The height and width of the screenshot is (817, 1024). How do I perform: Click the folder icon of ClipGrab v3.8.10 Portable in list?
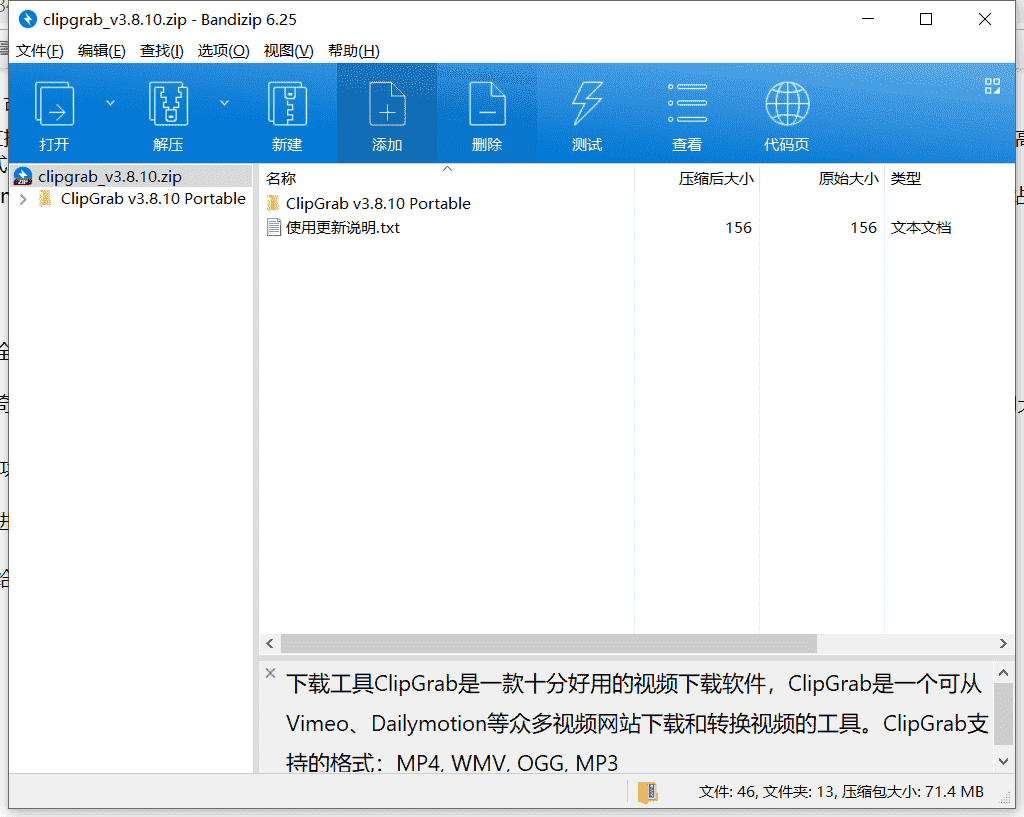pyautogui.click(x=273, y=203)
